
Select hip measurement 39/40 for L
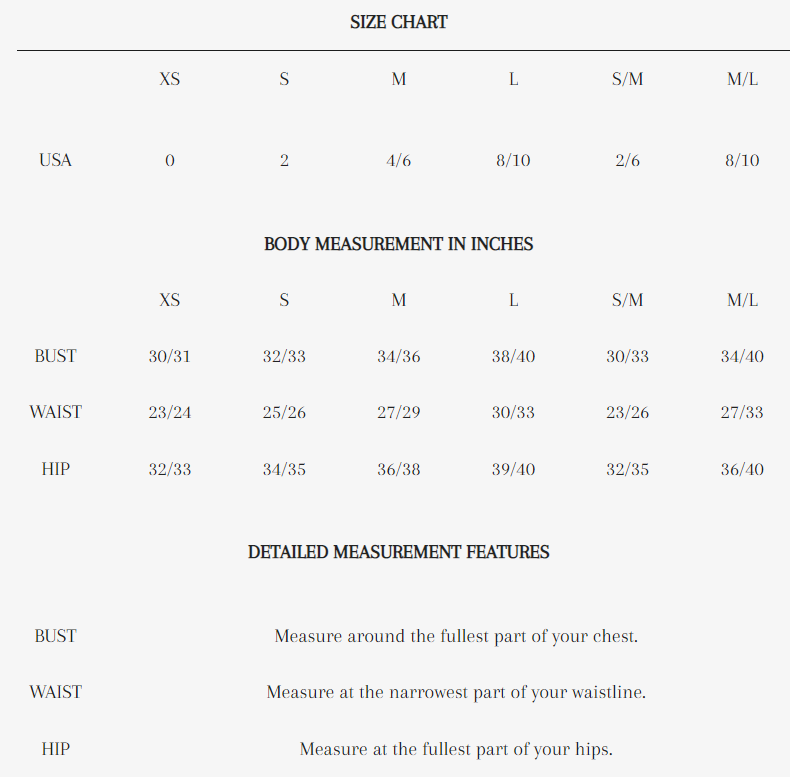click(513, 468)
